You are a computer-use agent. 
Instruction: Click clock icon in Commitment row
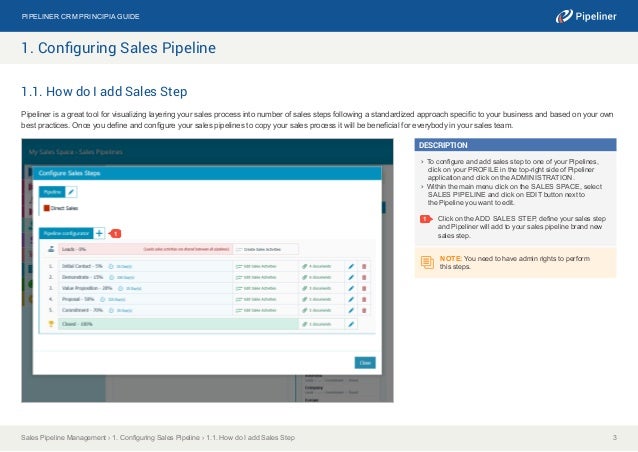111,310
